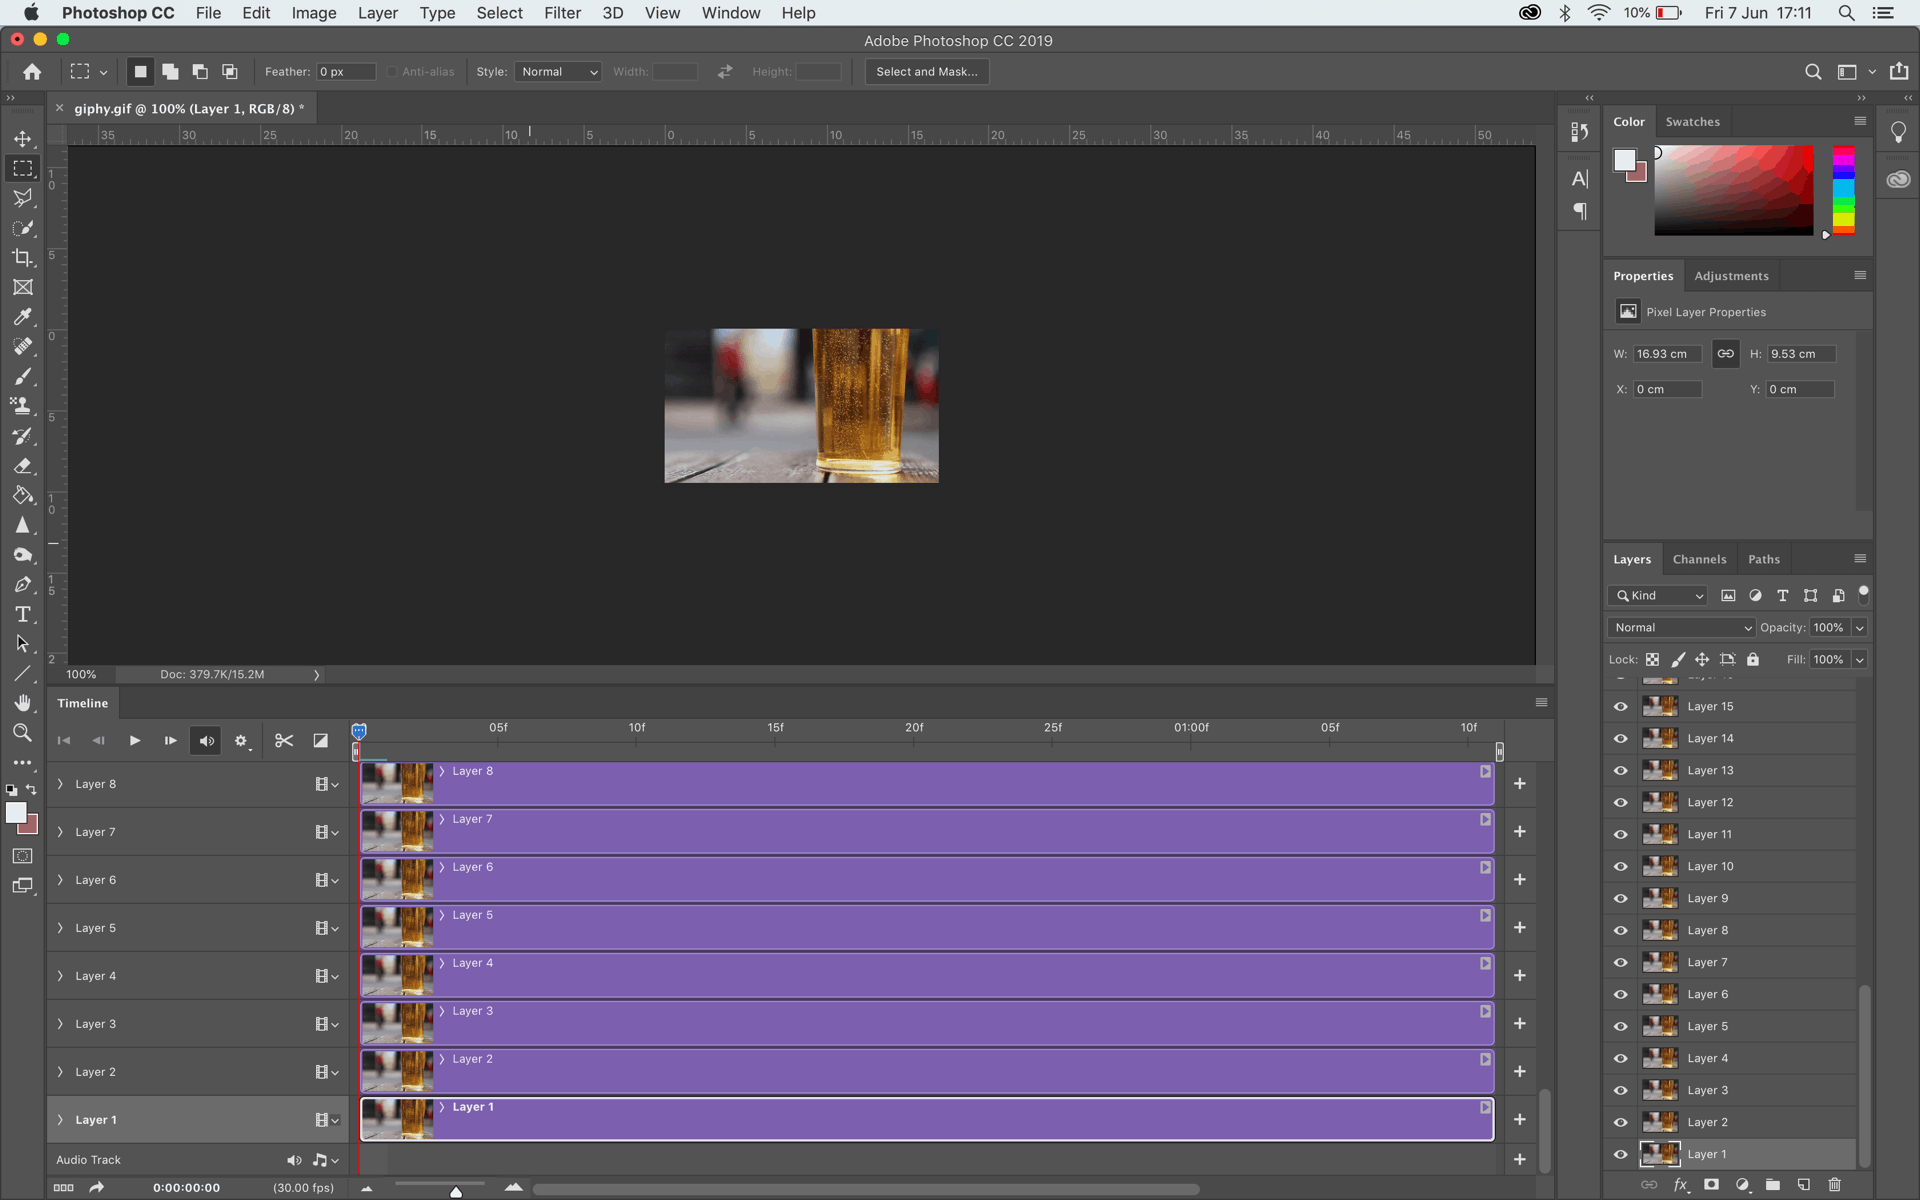Screen dimensions: 1920x1200
Task: Select the Clone Stamp tool
Action: click(22, 406)
